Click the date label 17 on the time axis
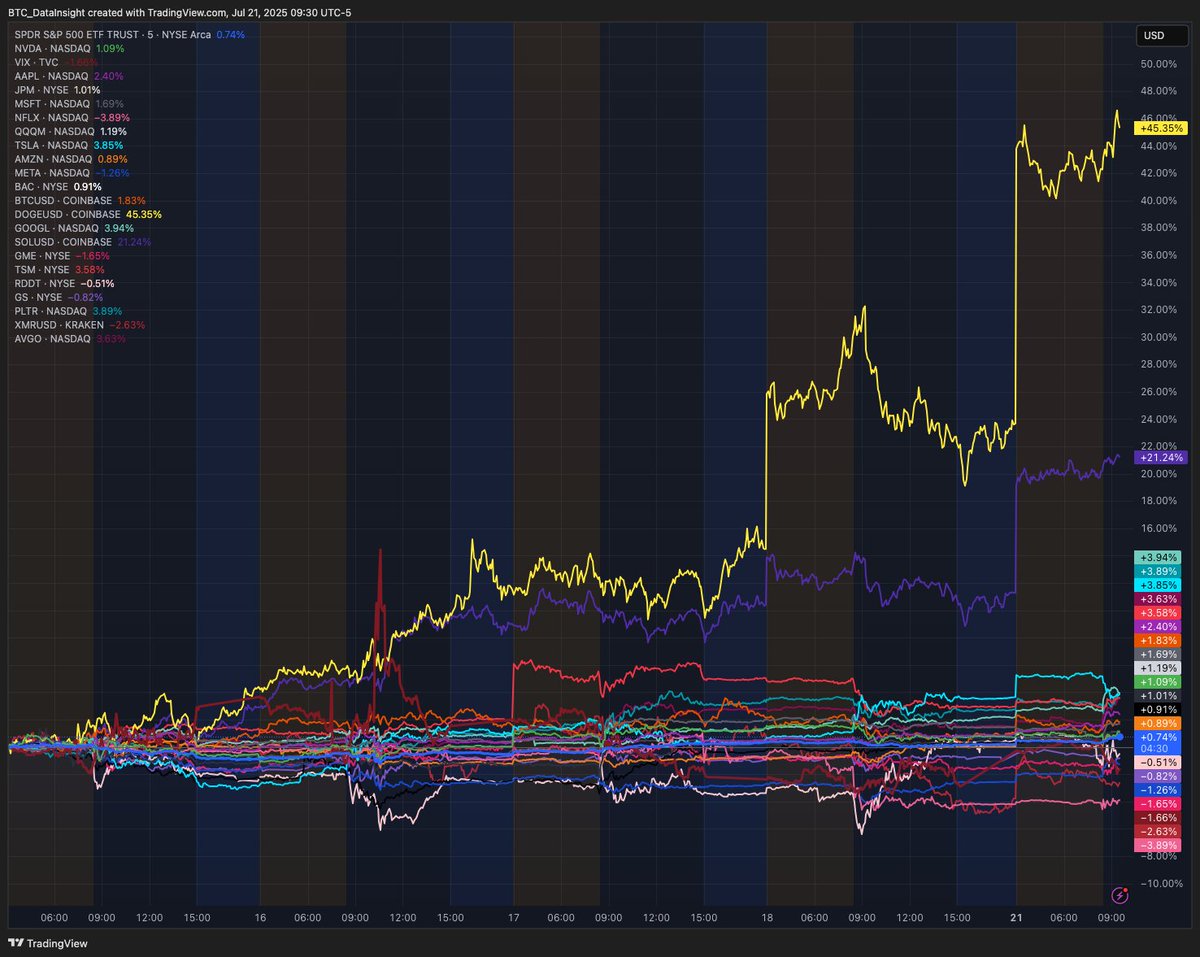 click(x=513, y=917)
